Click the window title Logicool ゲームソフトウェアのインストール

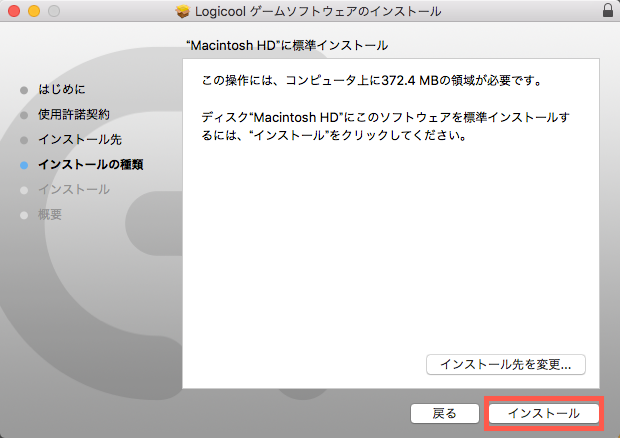coord(318,11)
